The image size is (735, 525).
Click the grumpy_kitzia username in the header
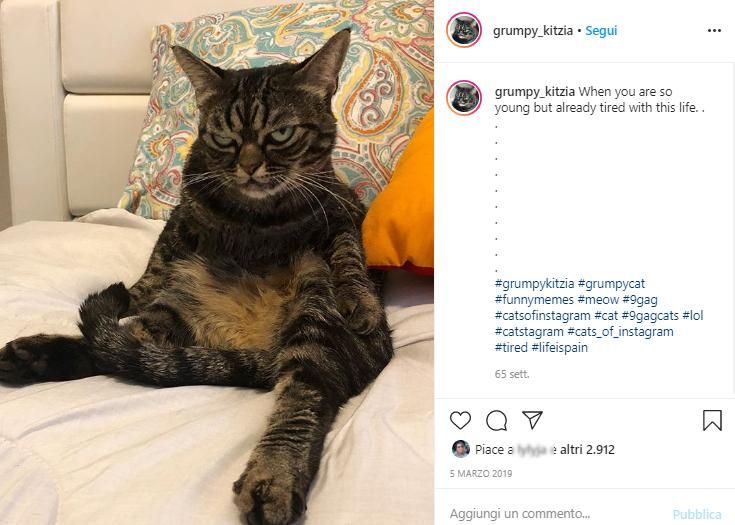pyautogui.click(x=532, y=31)
